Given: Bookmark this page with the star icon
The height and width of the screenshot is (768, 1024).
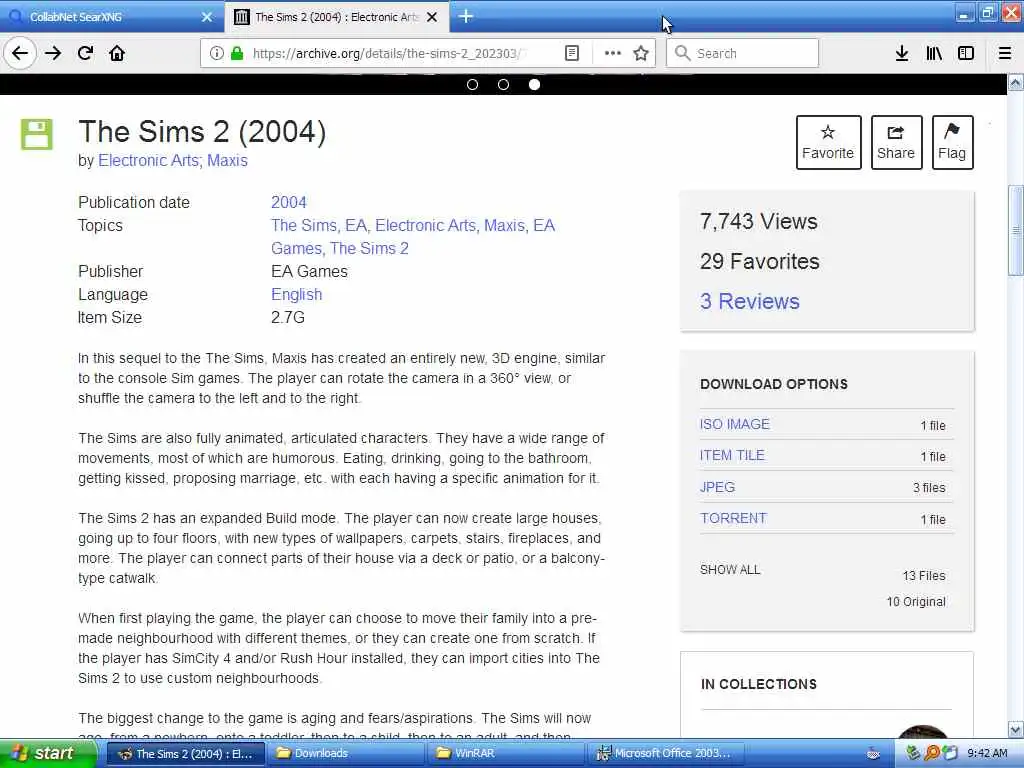Looking at the screenshot, I should [641, 54].
